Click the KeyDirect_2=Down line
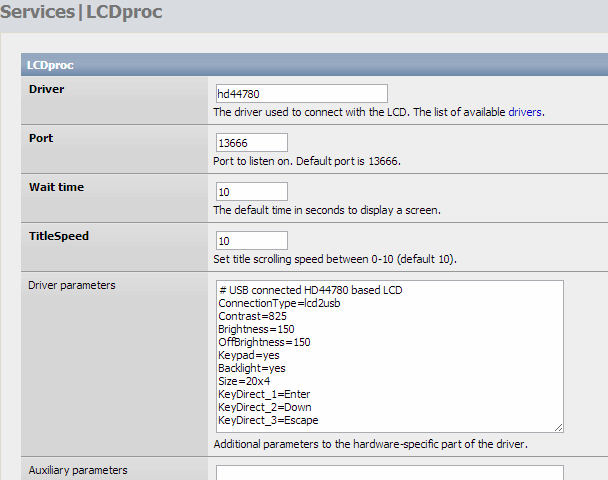This screenshot has height=480, width=608. pyautogui.click(x=265, y=407)
